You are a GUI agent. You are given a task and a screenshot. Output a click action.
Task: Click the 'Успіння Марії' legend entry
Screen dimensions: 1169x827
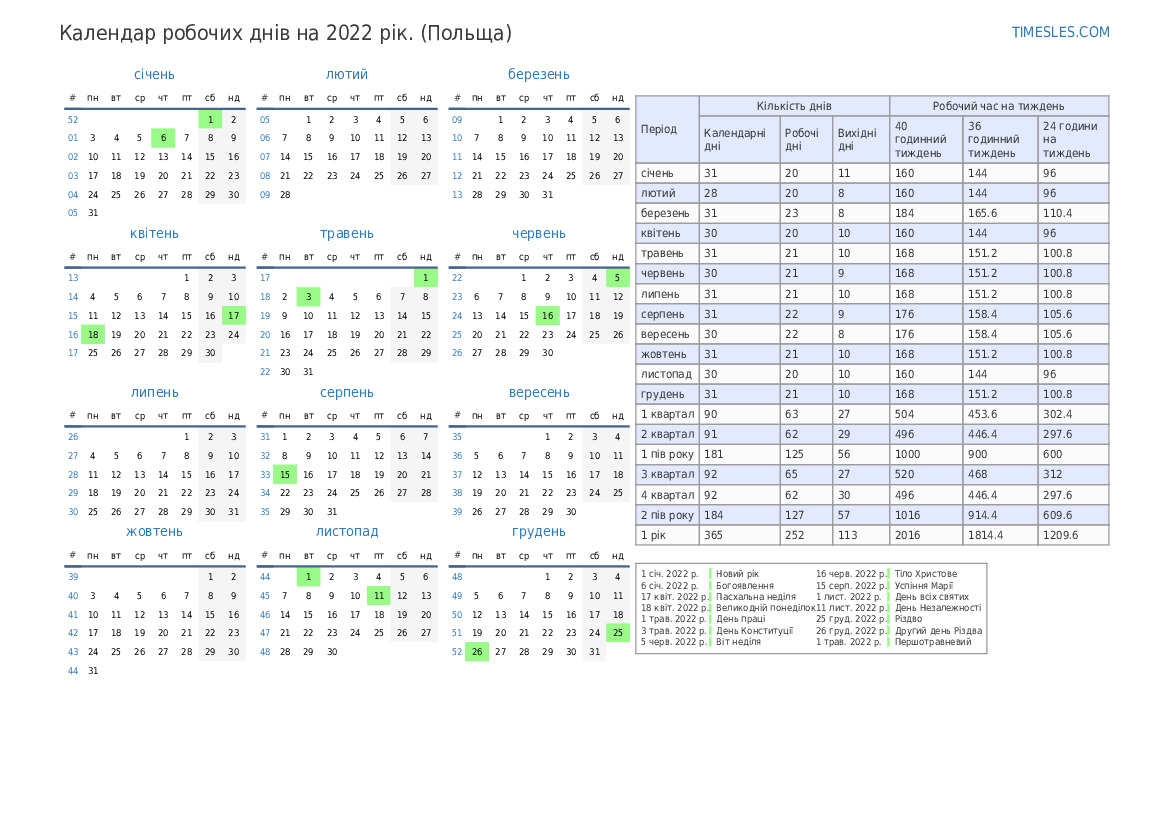[x=924, y=586]
